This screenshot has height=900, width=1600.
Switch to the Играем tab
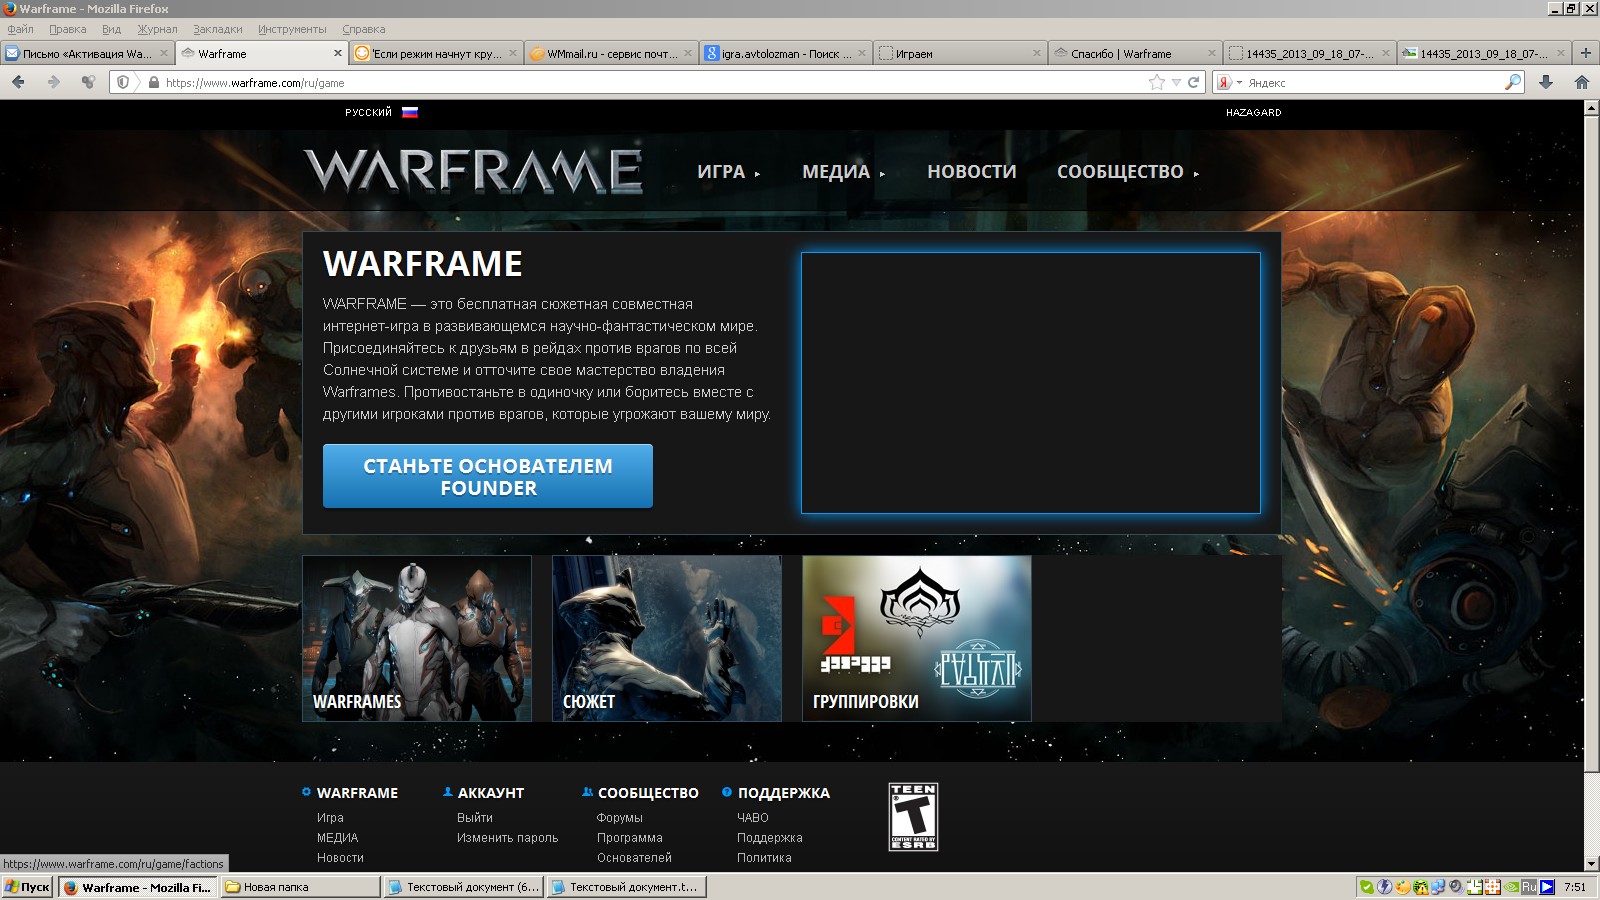[x=959, y=53]
